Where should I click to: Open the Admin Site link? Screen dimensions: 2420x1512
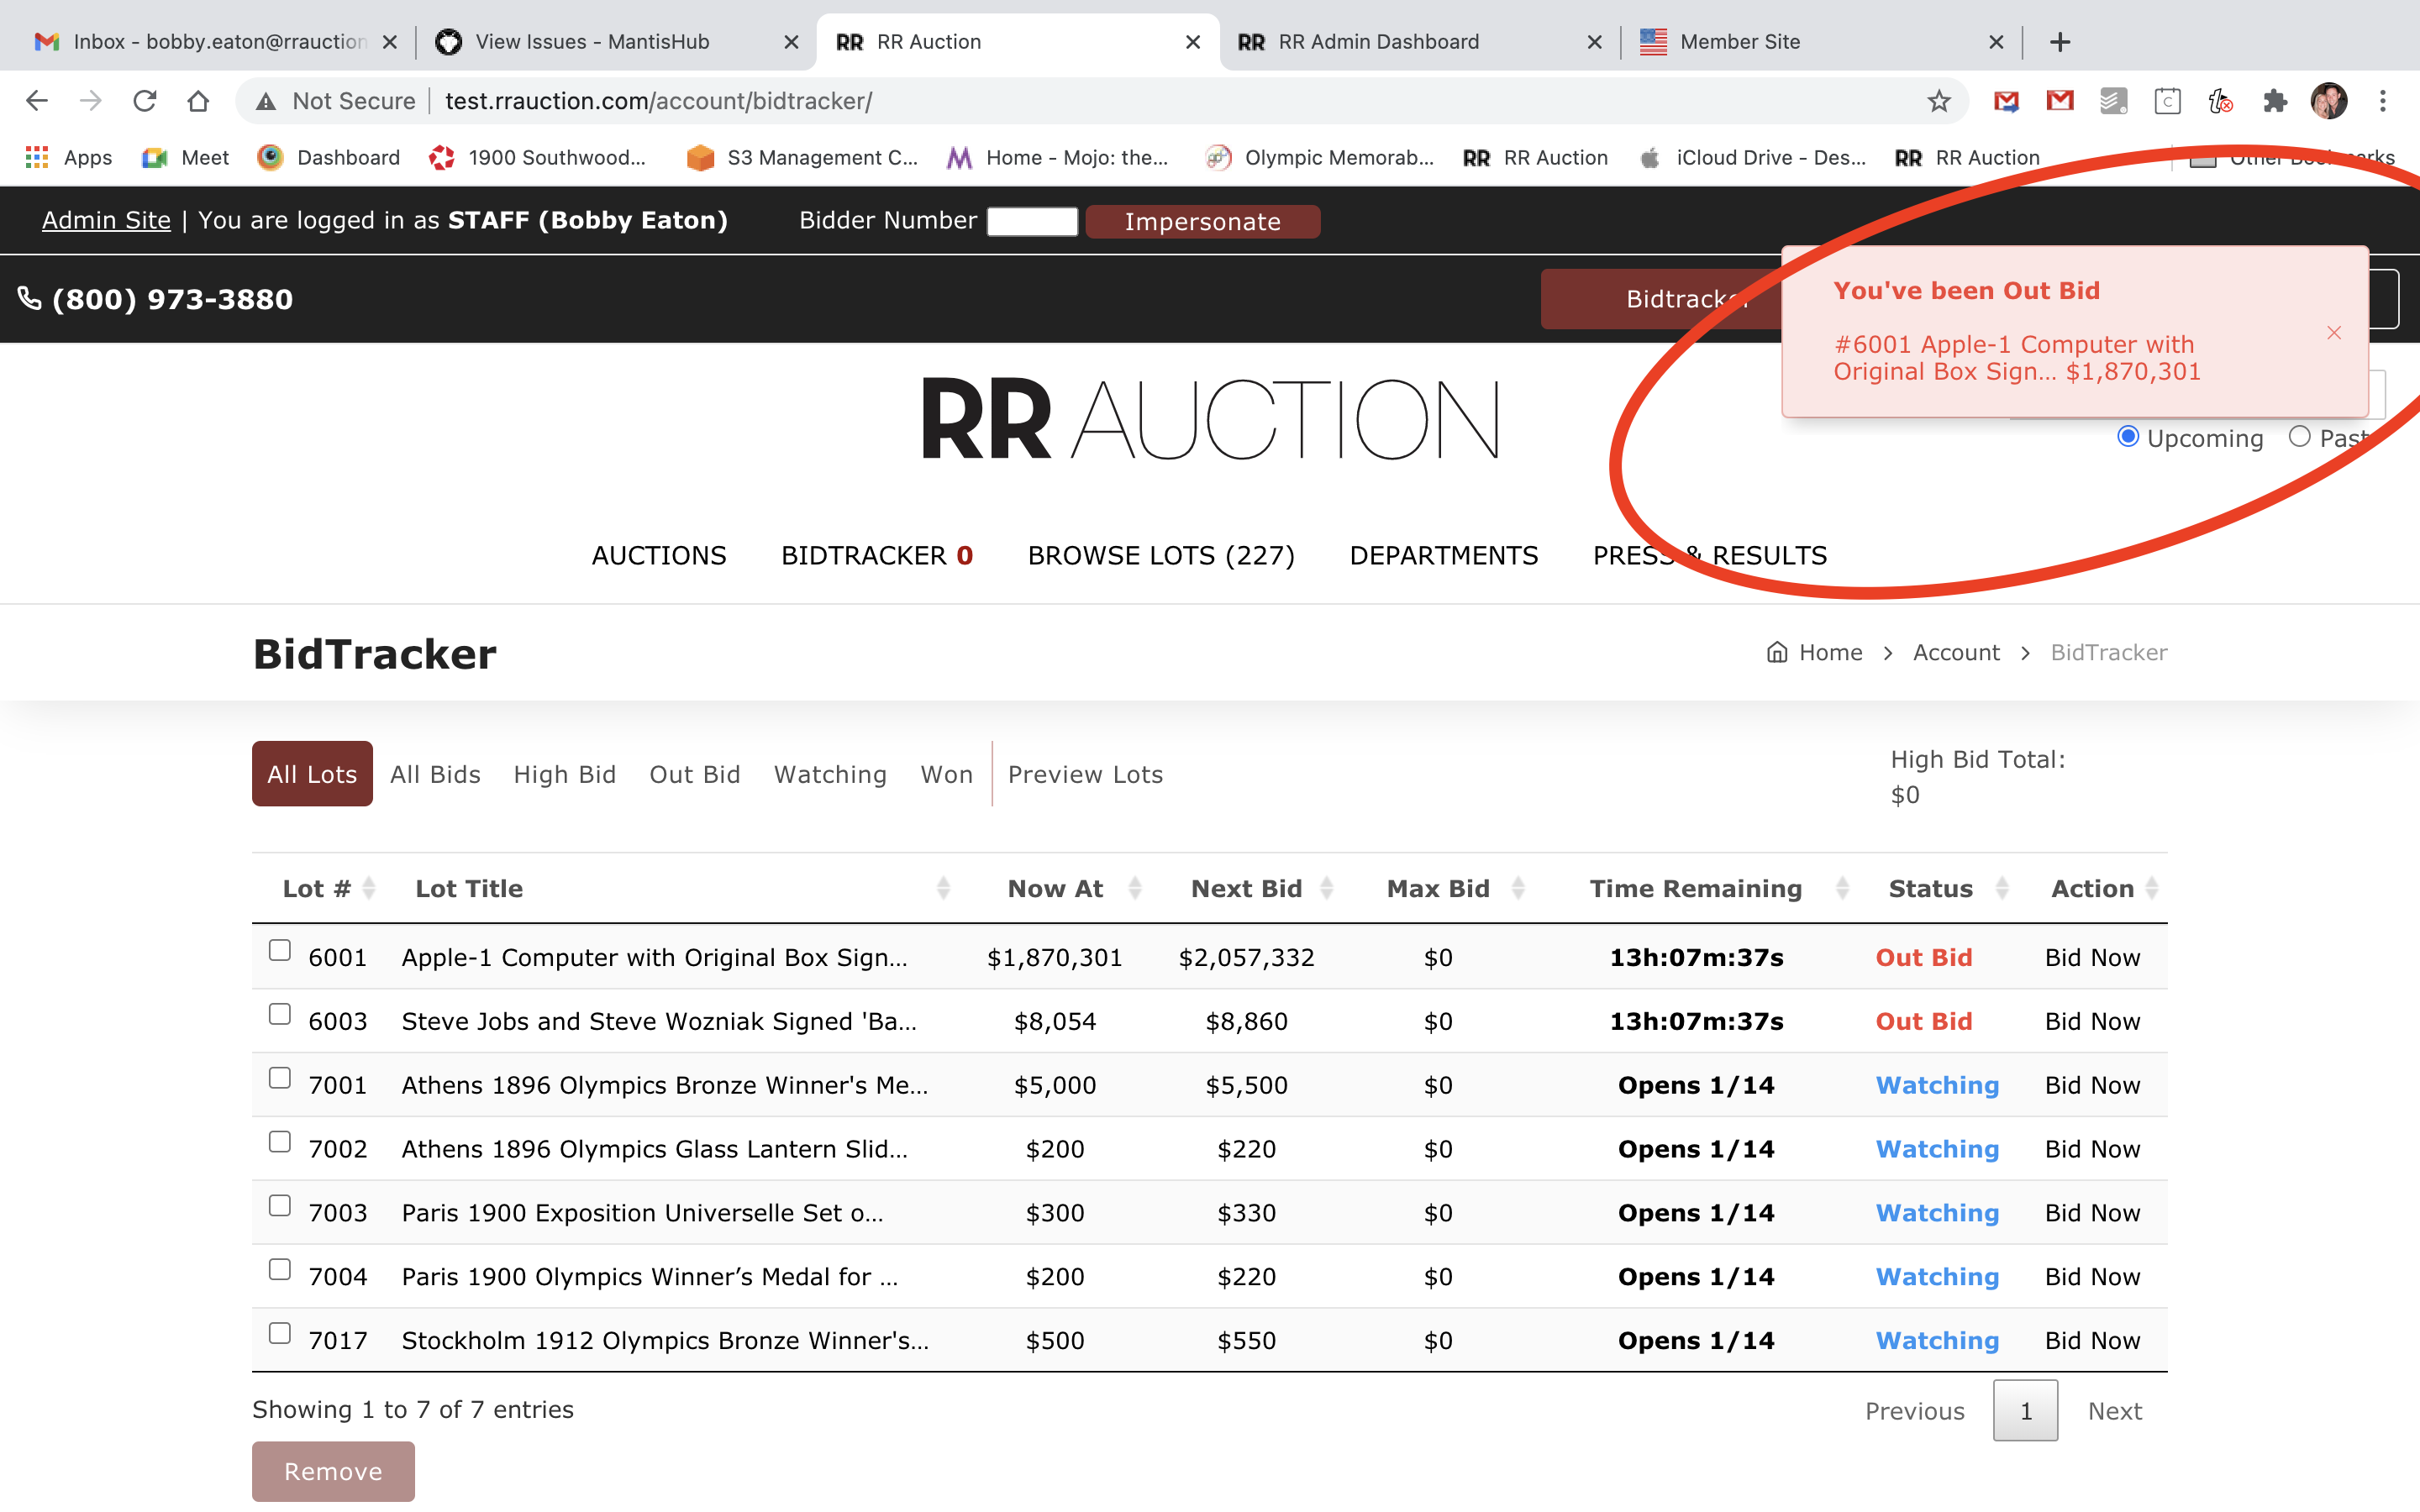click(x=106, y=220)
